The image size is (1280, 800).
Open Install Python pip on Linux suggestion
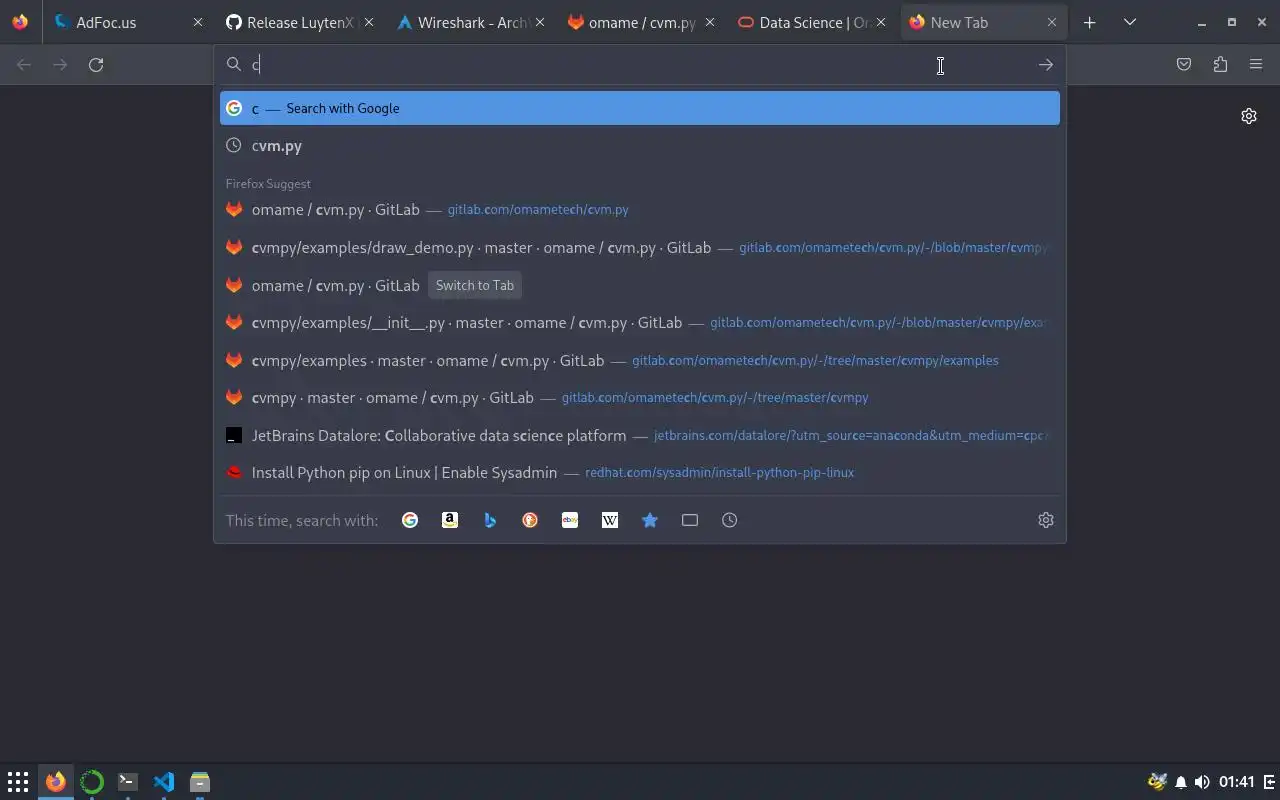(640, 472)
